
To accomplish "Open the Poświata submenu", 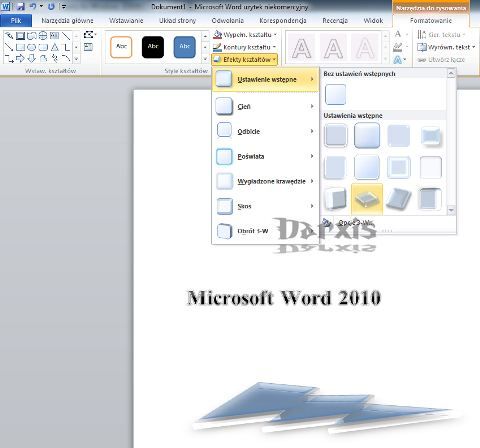I will click(265, 156).
